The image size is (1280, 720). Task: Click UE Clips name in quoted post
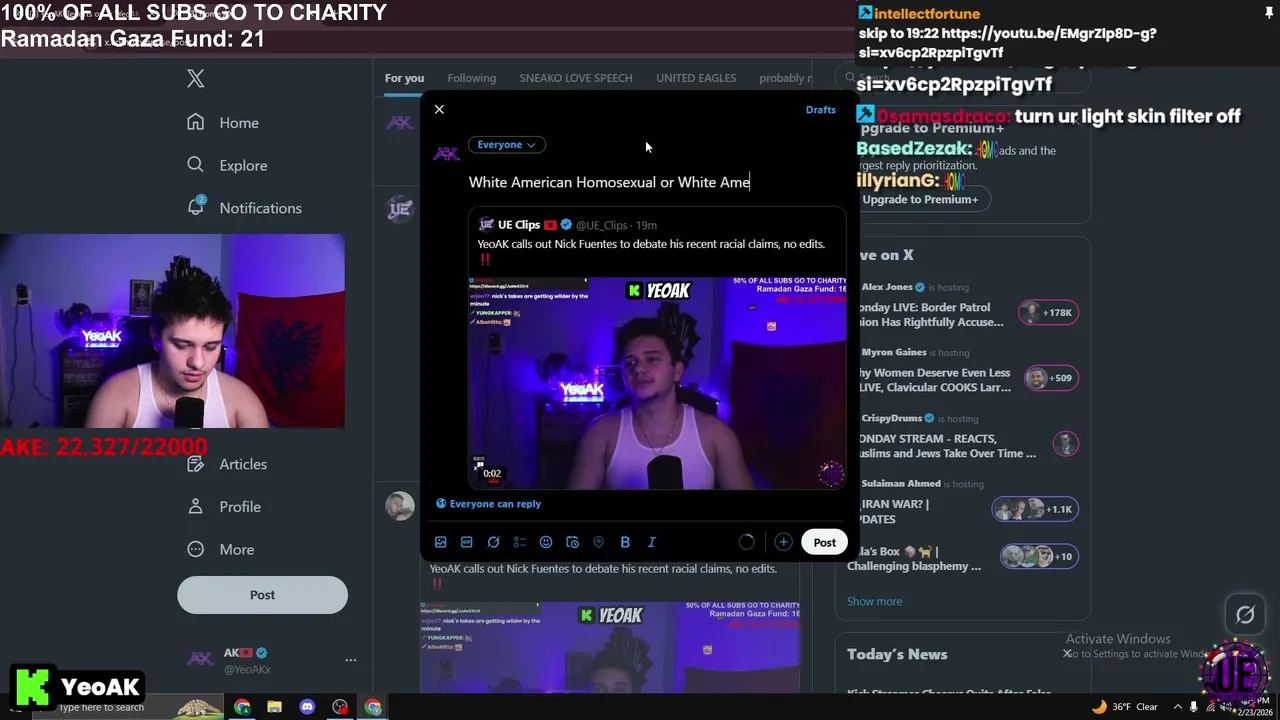(519, 225)
